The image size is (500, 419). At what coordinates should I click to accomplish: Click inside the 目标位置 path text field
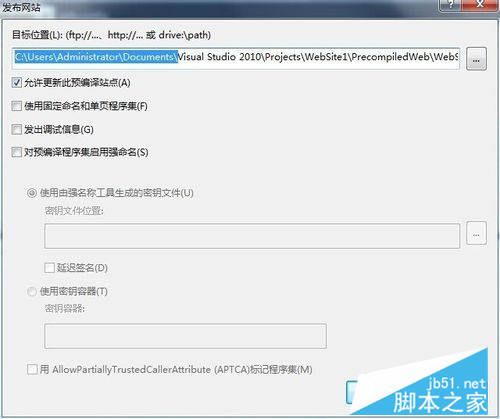(236, 58)
